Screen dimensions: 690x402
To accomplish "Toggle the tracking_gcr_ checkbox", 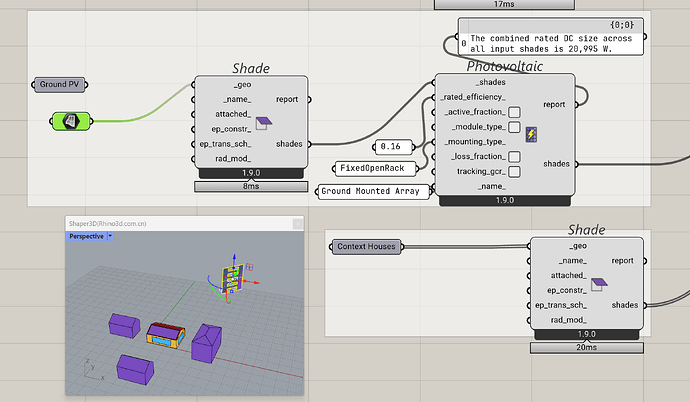I will [513, 172].
